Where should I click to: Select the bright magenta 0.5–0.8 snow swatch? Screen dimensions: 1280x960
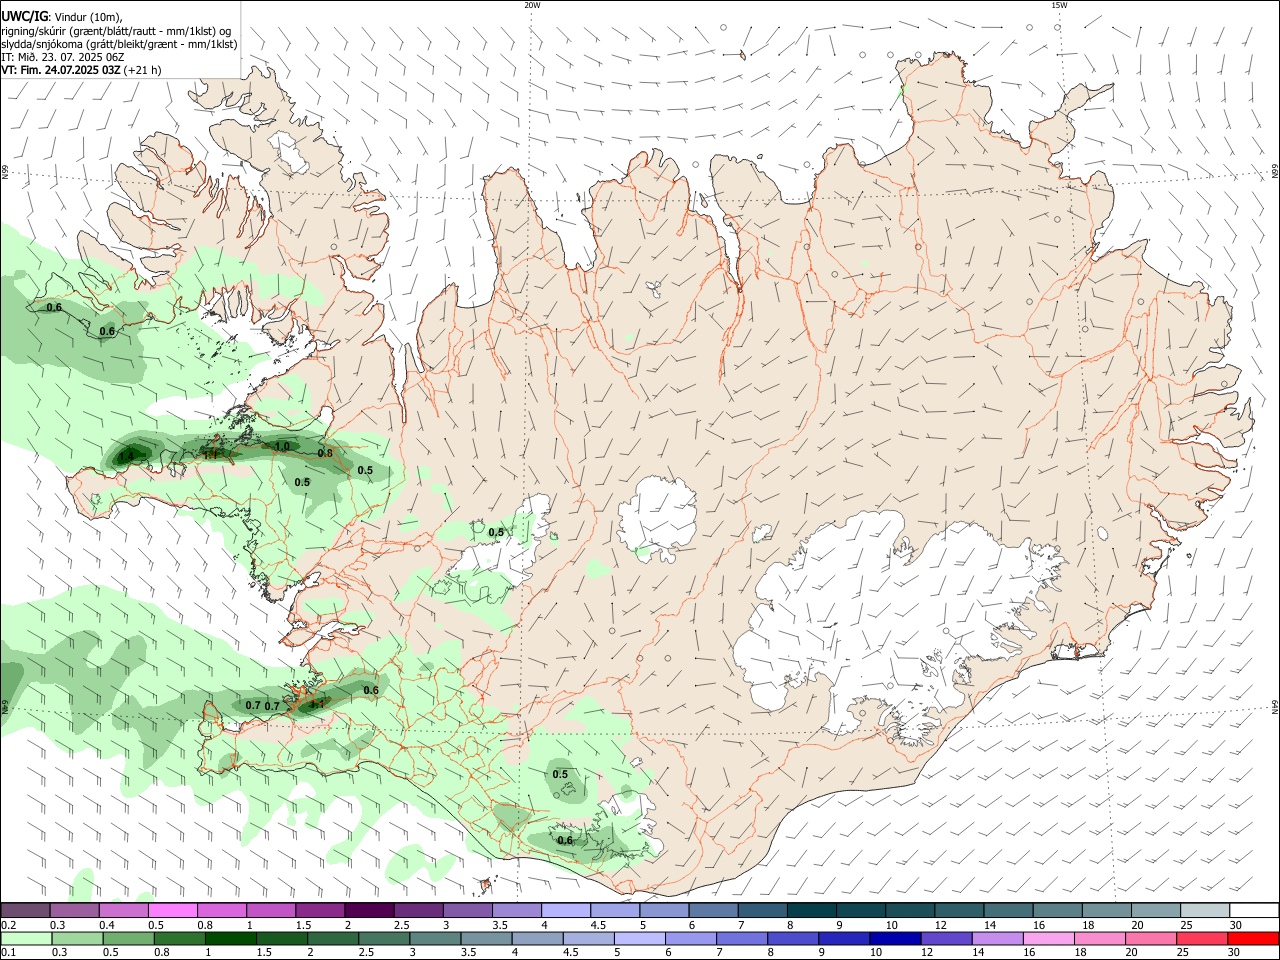[172, 911]
